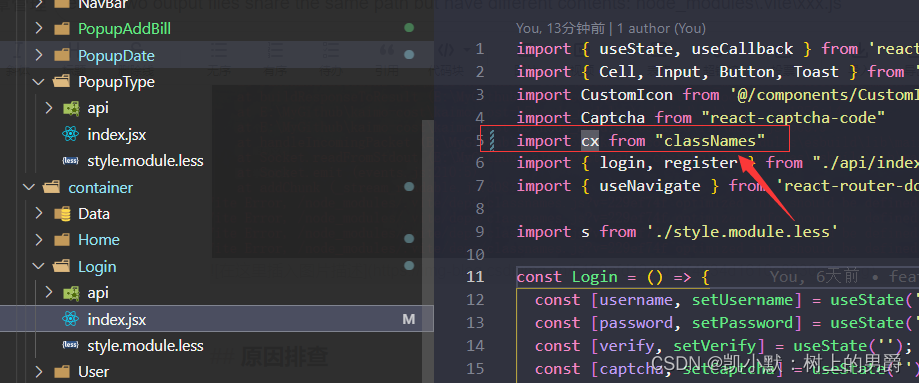Click 'Toast' import on line 2
Screen dimensions: 919x383
(816, 72)
